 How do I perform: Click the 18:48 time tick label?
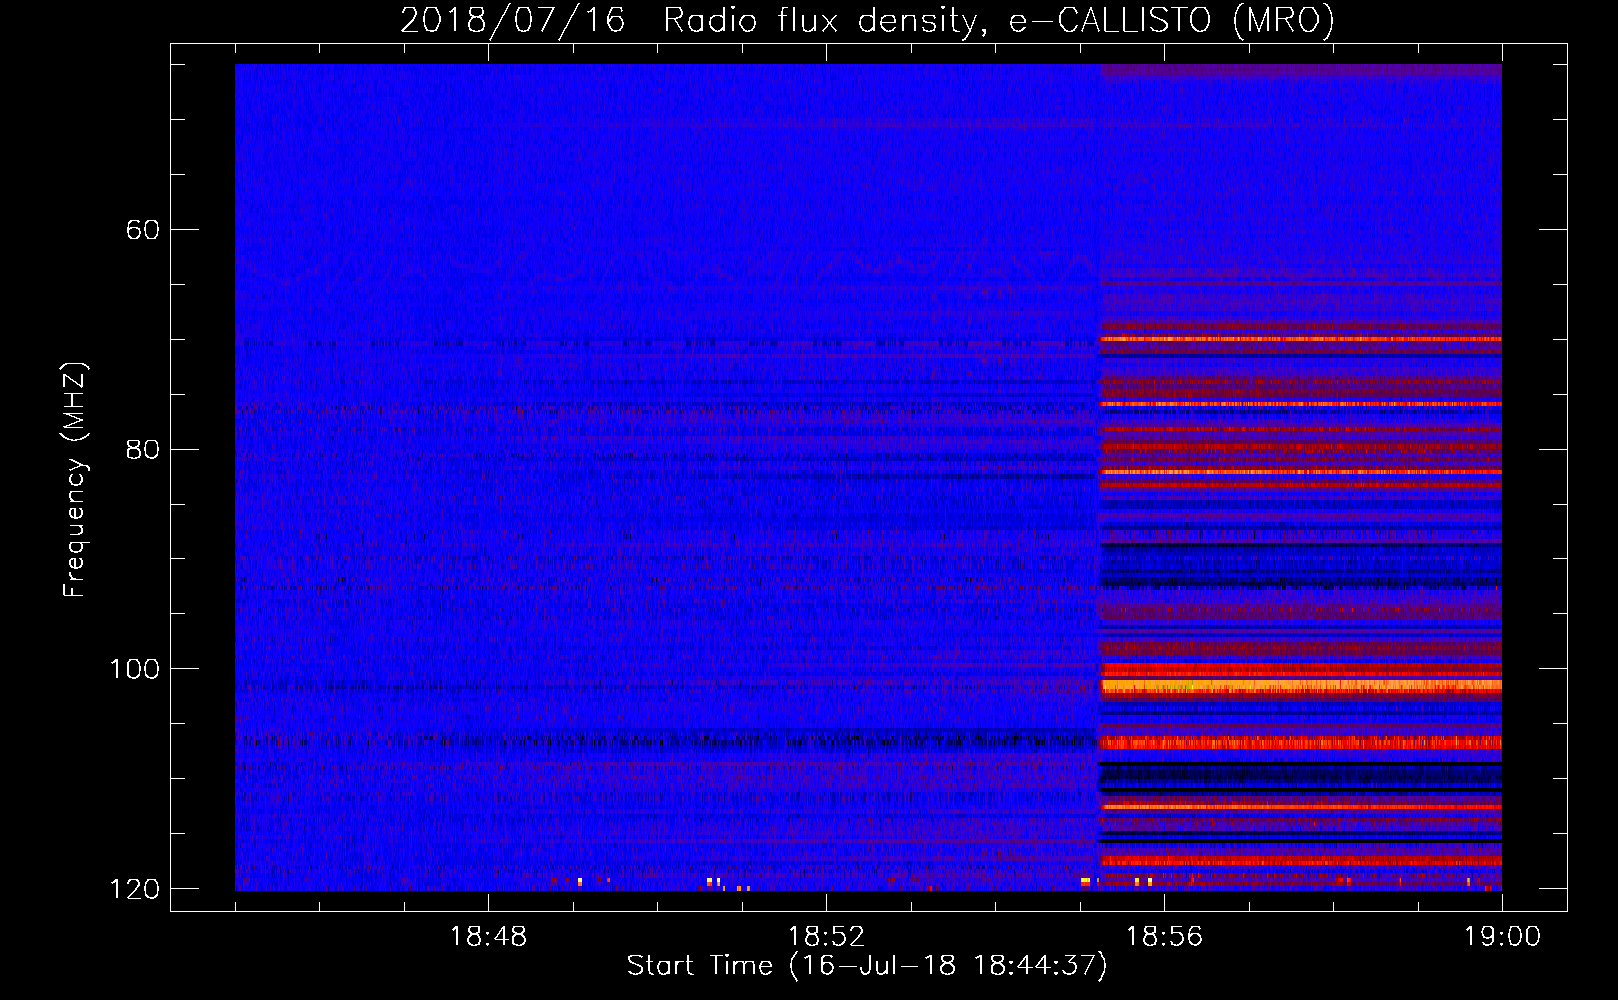tap(488, 937)
